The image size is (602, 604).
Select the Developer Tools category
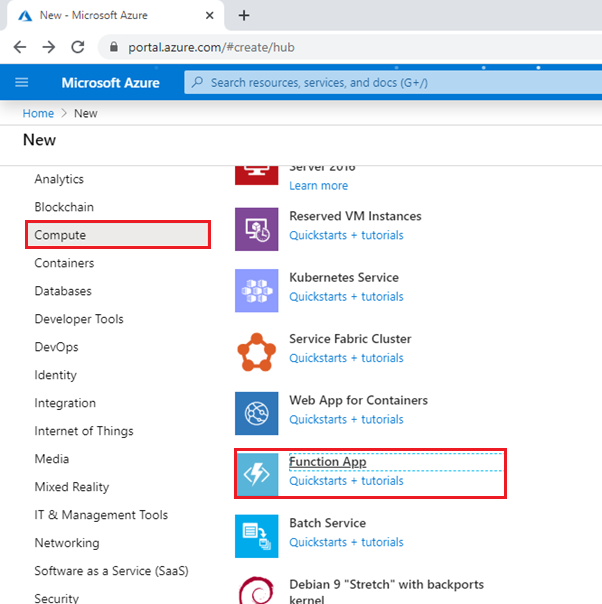[79, 319]
